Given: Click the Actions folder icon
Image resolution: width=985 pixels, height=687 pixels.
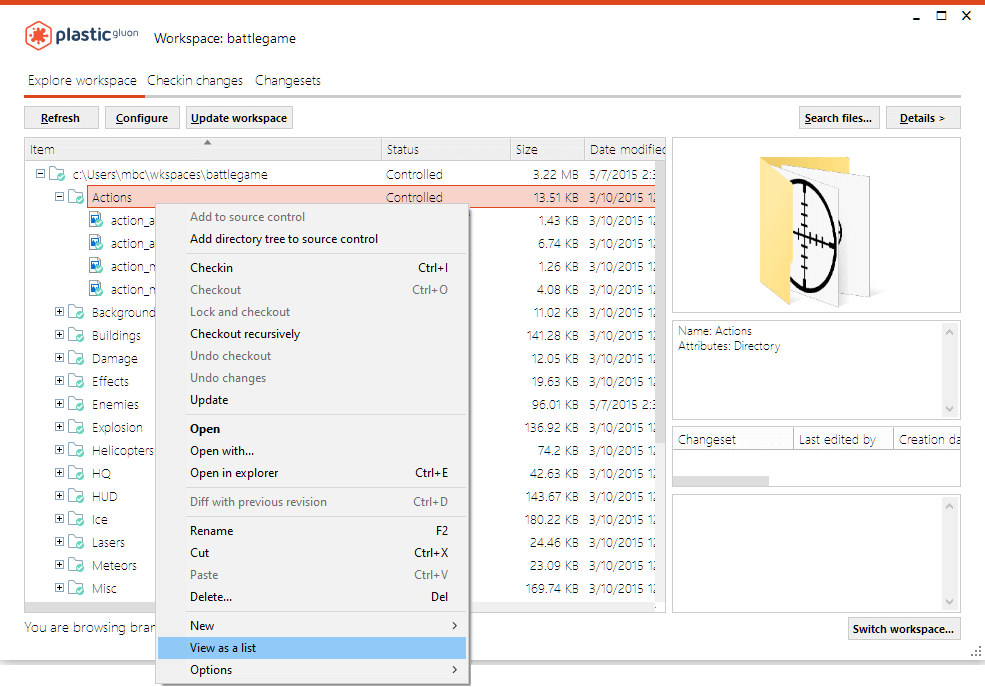Looking at the screenshot, I should [x=76, y=197].
